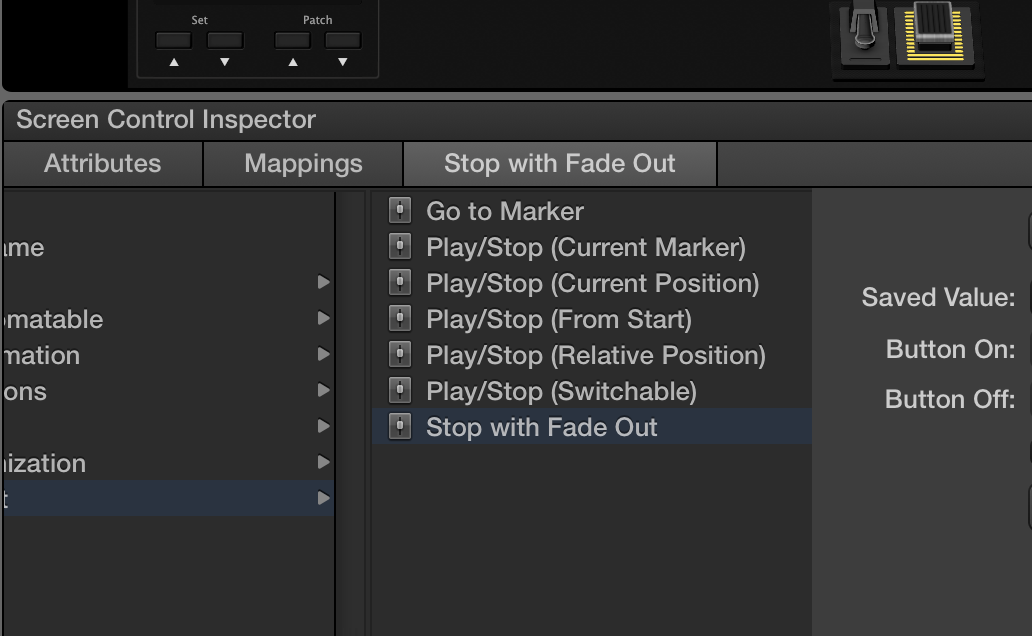This screenshot has width=1032, height=636.
Task: Expand the row ending in 'mation'
Action: 323,355
